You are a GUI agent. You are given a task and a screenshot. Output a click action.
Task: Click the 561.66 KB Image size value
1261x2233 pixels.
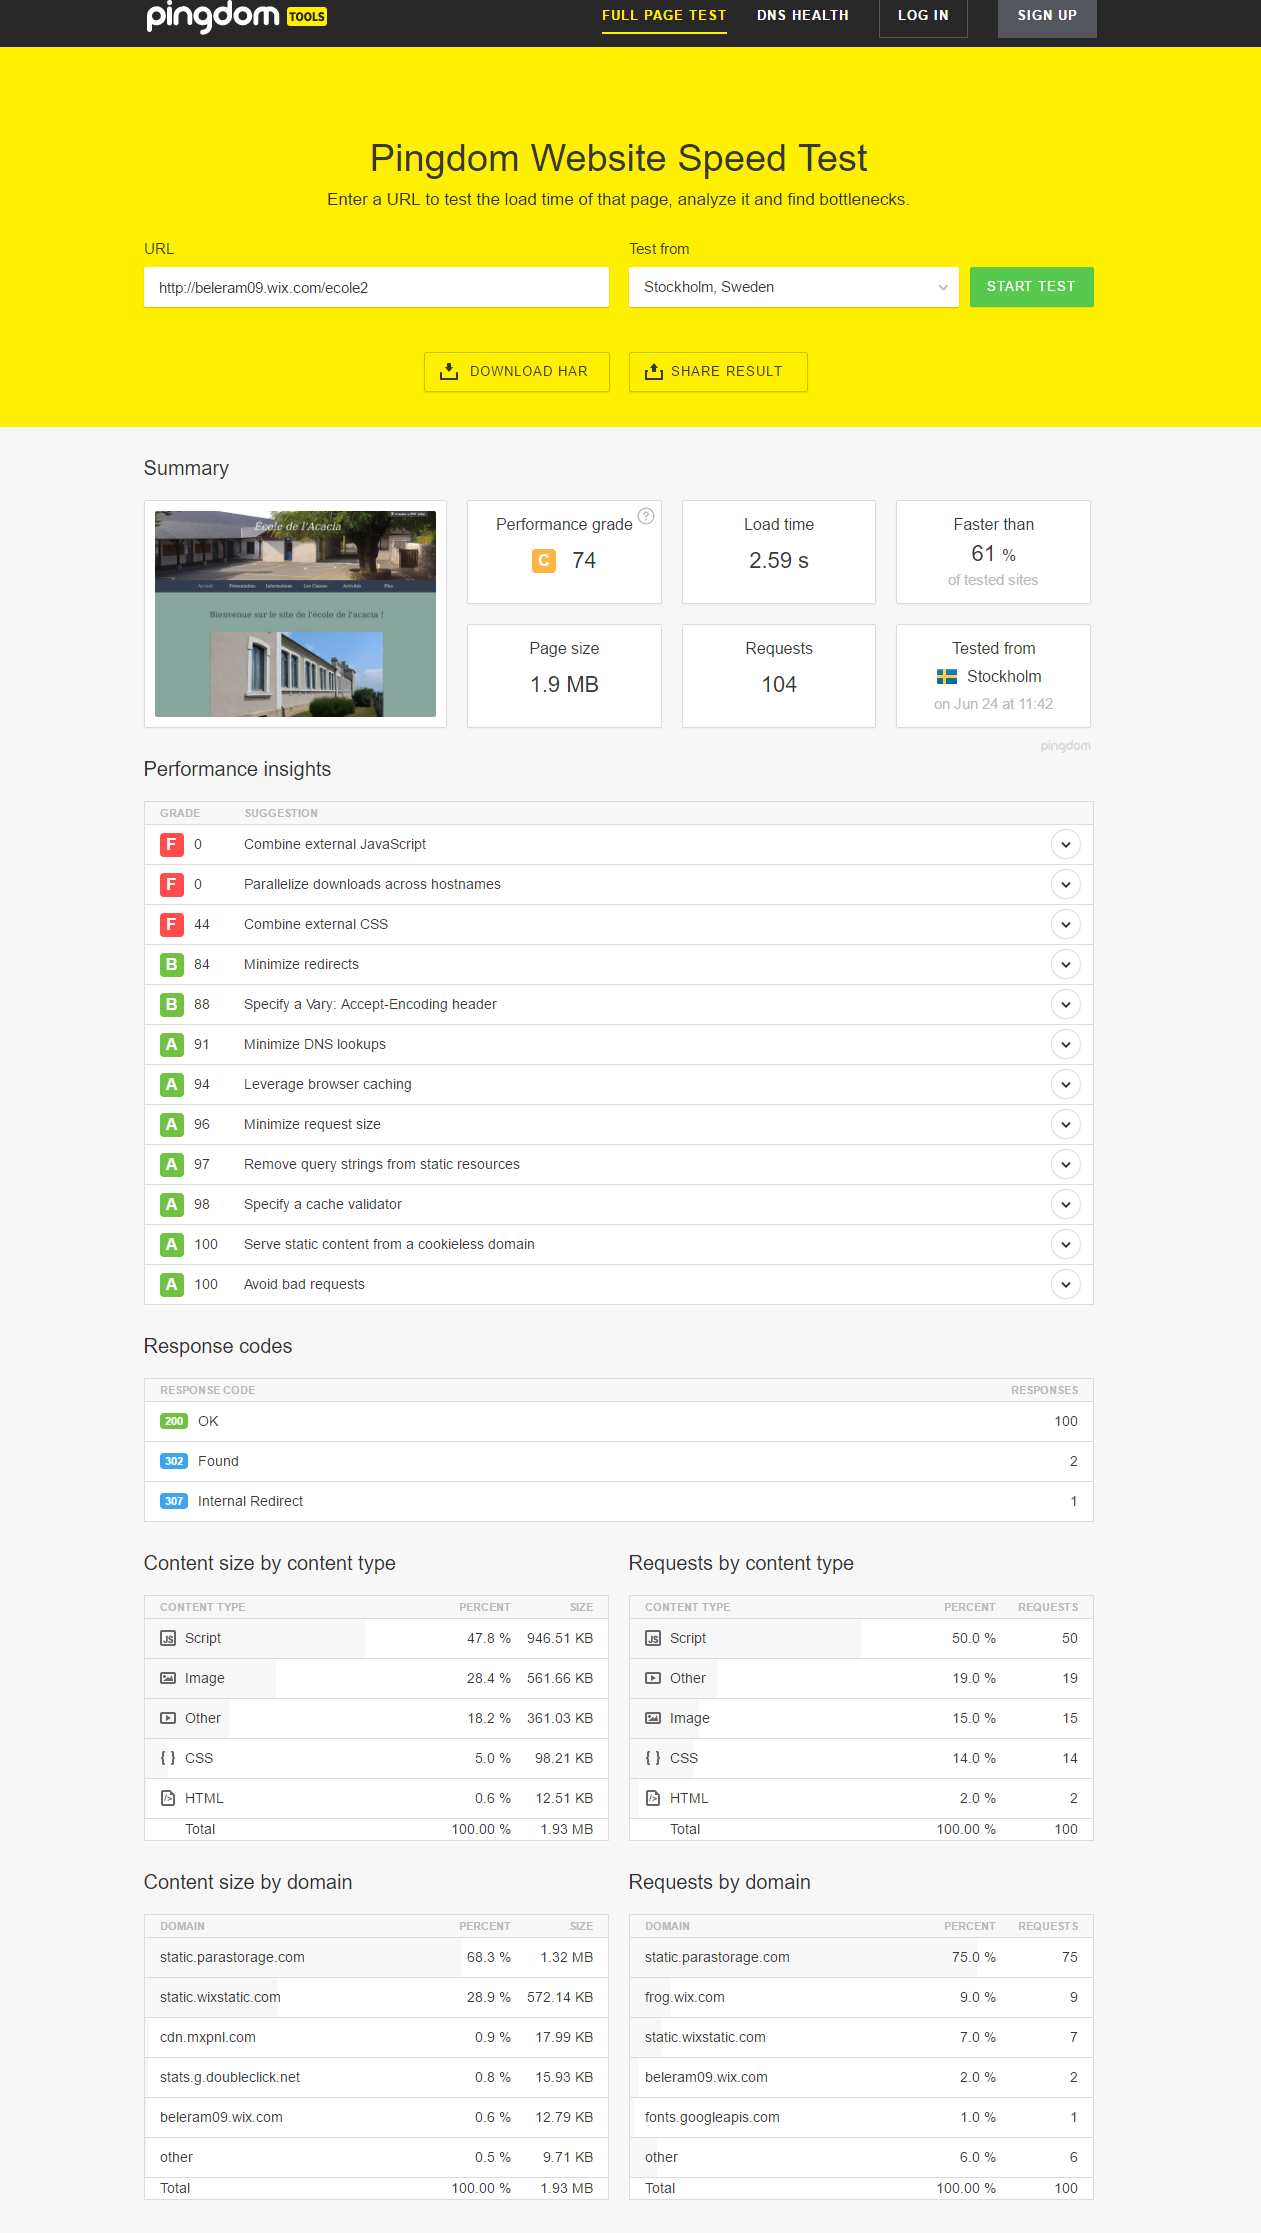coord(560,1679)
